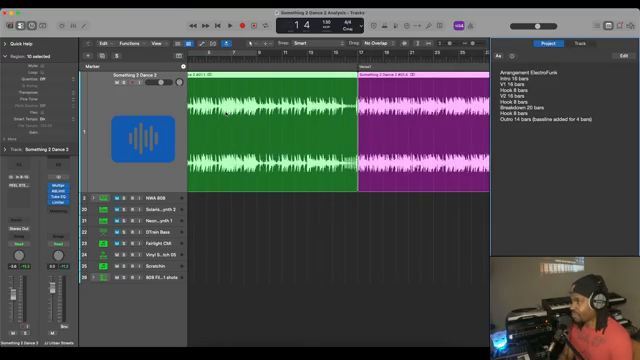Screen dimensions: 640x360
Task: Mute the DTrain Bass track
Action: pos(117,232)
